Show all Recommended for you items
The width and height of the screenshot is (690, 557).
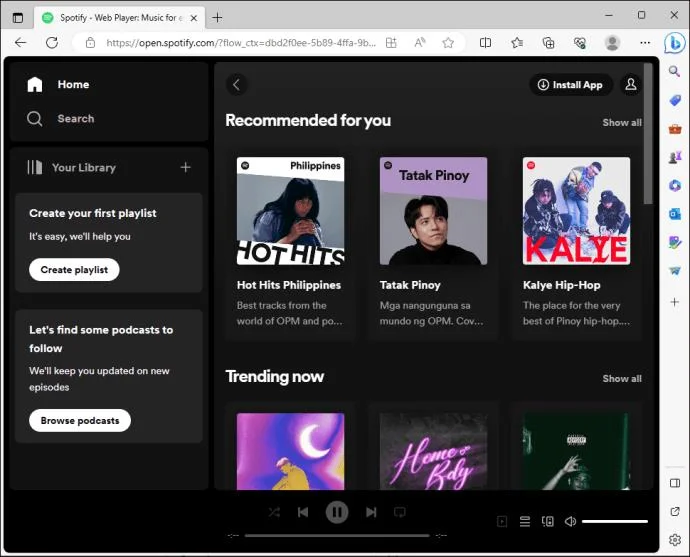622,123
